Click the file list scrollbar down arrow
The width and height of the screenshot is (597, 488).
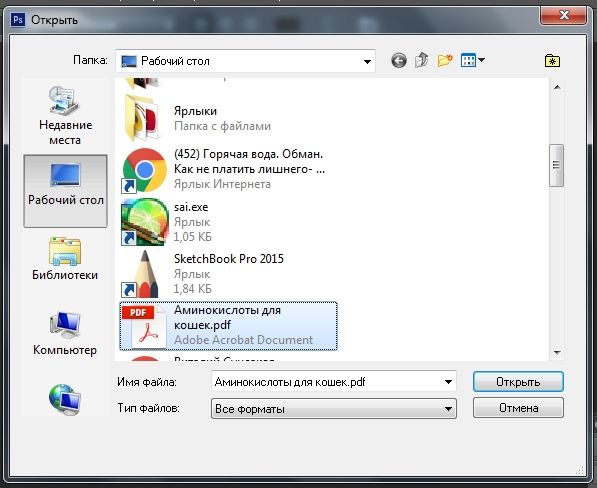point(557,352)
